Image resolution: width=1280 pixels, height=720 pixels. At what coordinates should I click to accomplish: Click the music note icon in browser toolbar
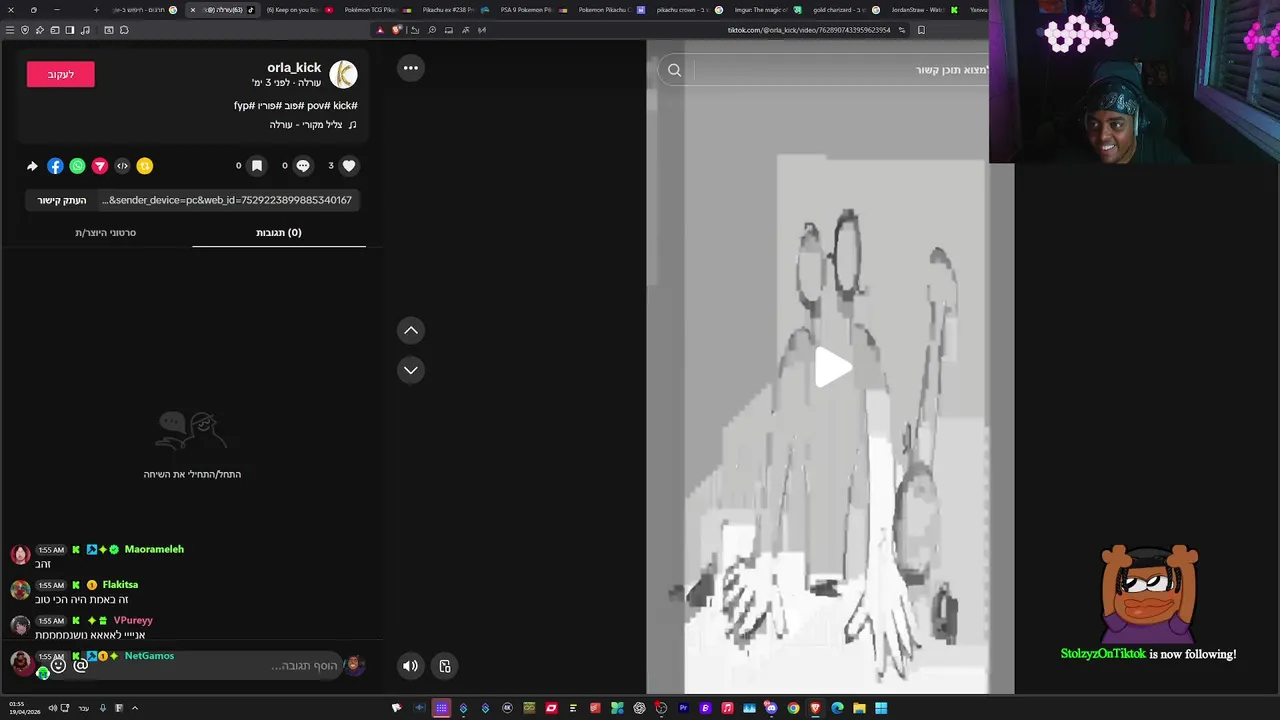point(86,30)
